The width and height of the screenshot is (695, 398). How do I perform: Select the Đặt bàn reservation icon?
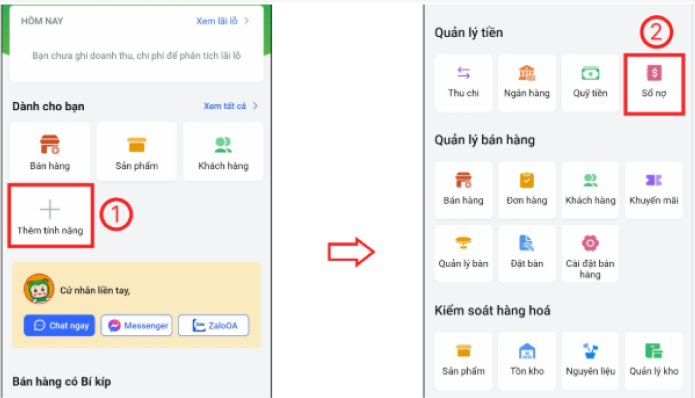527,254
